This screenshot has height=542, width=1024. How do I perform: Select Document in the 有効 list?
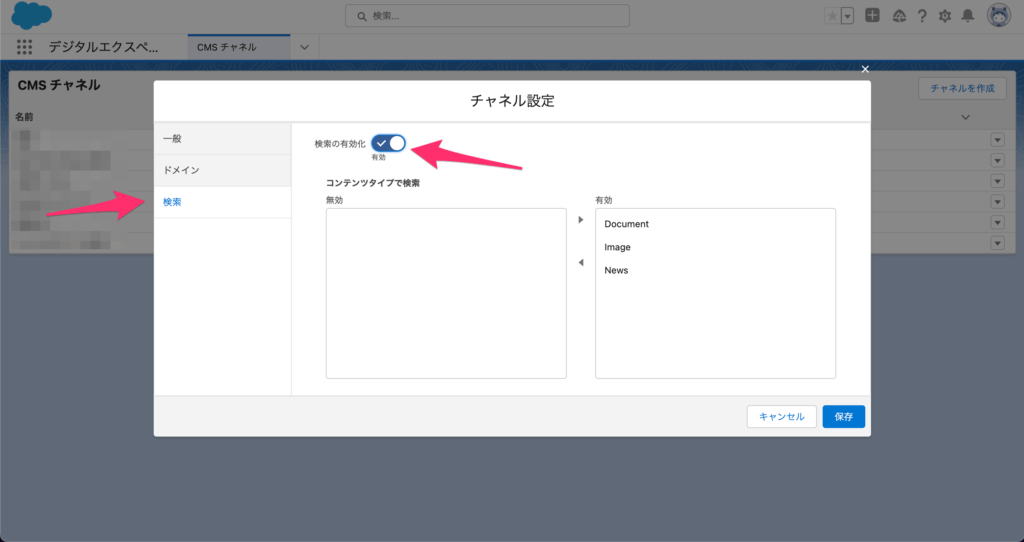627,224
